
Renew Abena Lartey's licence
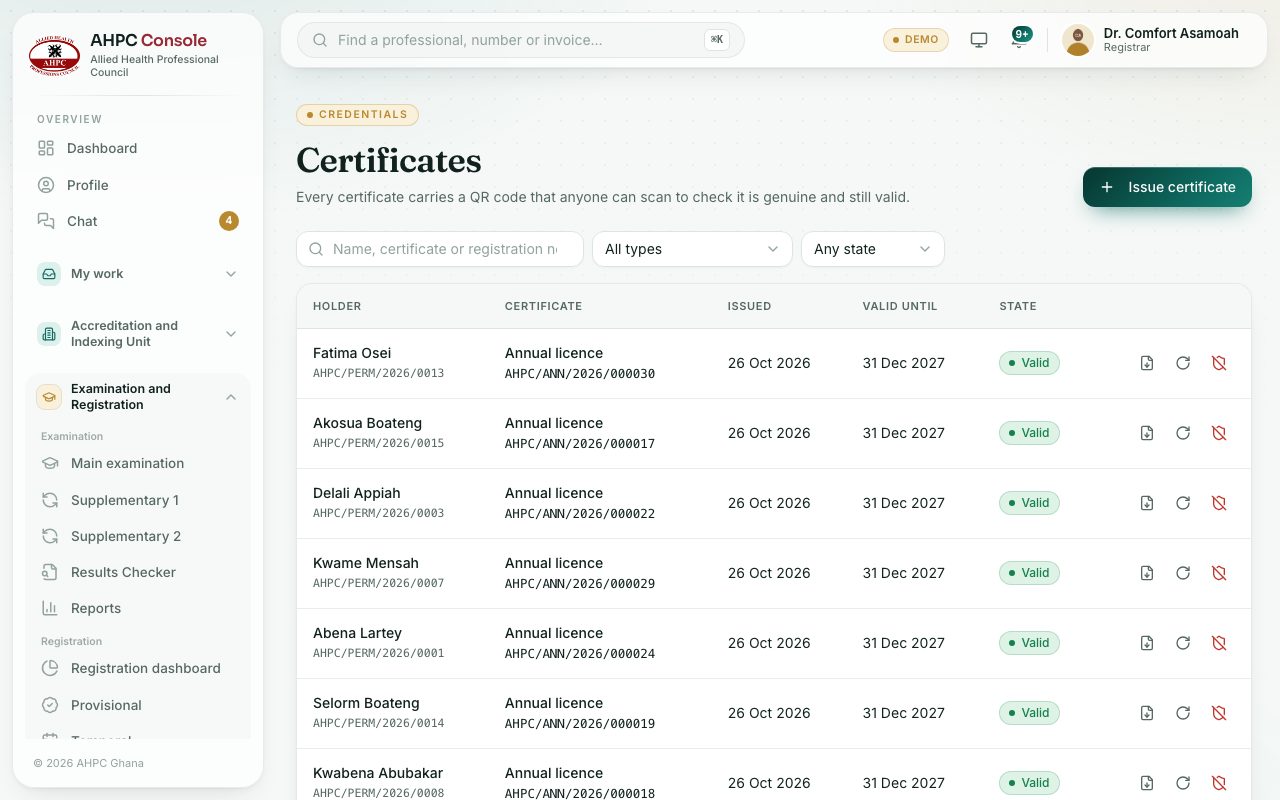(x=1183, y=643)
